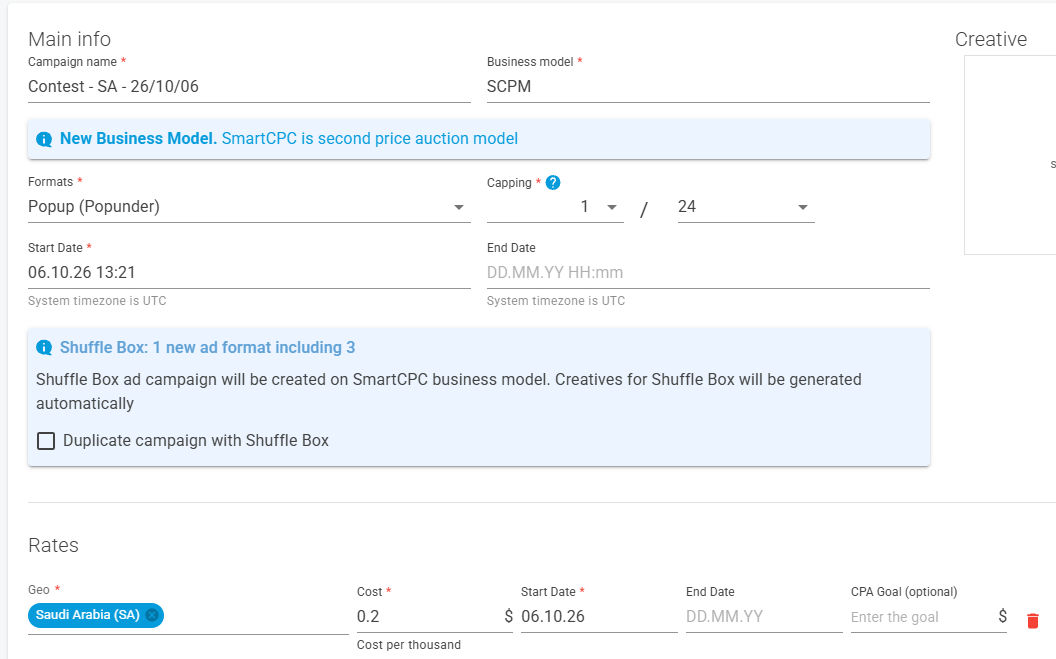This screenshot has width=1056, height=659.
Task: Click the 'Main info' section heading
Action: pos(69,39)
